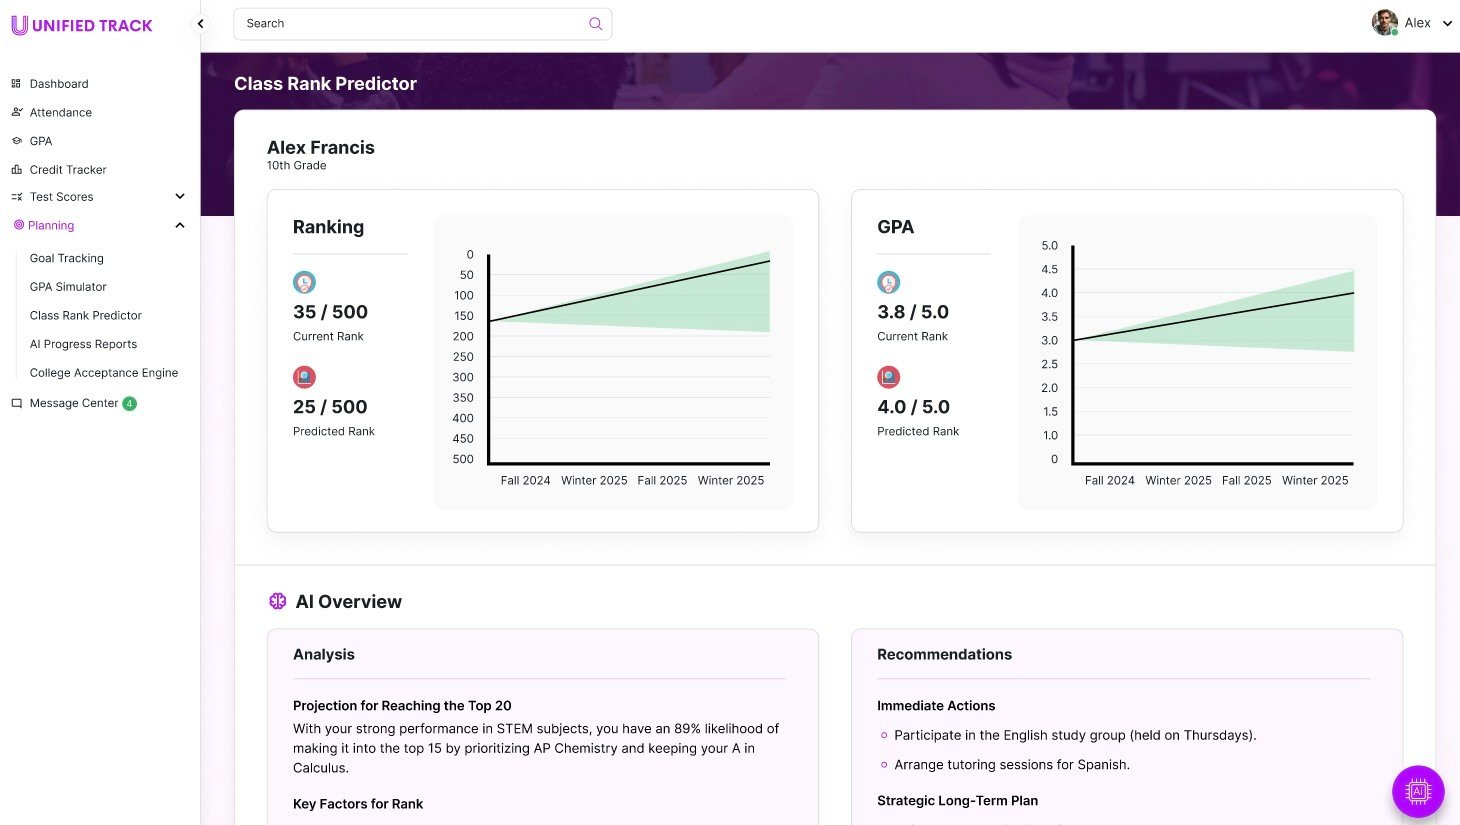
Task: Open AI Progress Reports
Action: point(83,344)
